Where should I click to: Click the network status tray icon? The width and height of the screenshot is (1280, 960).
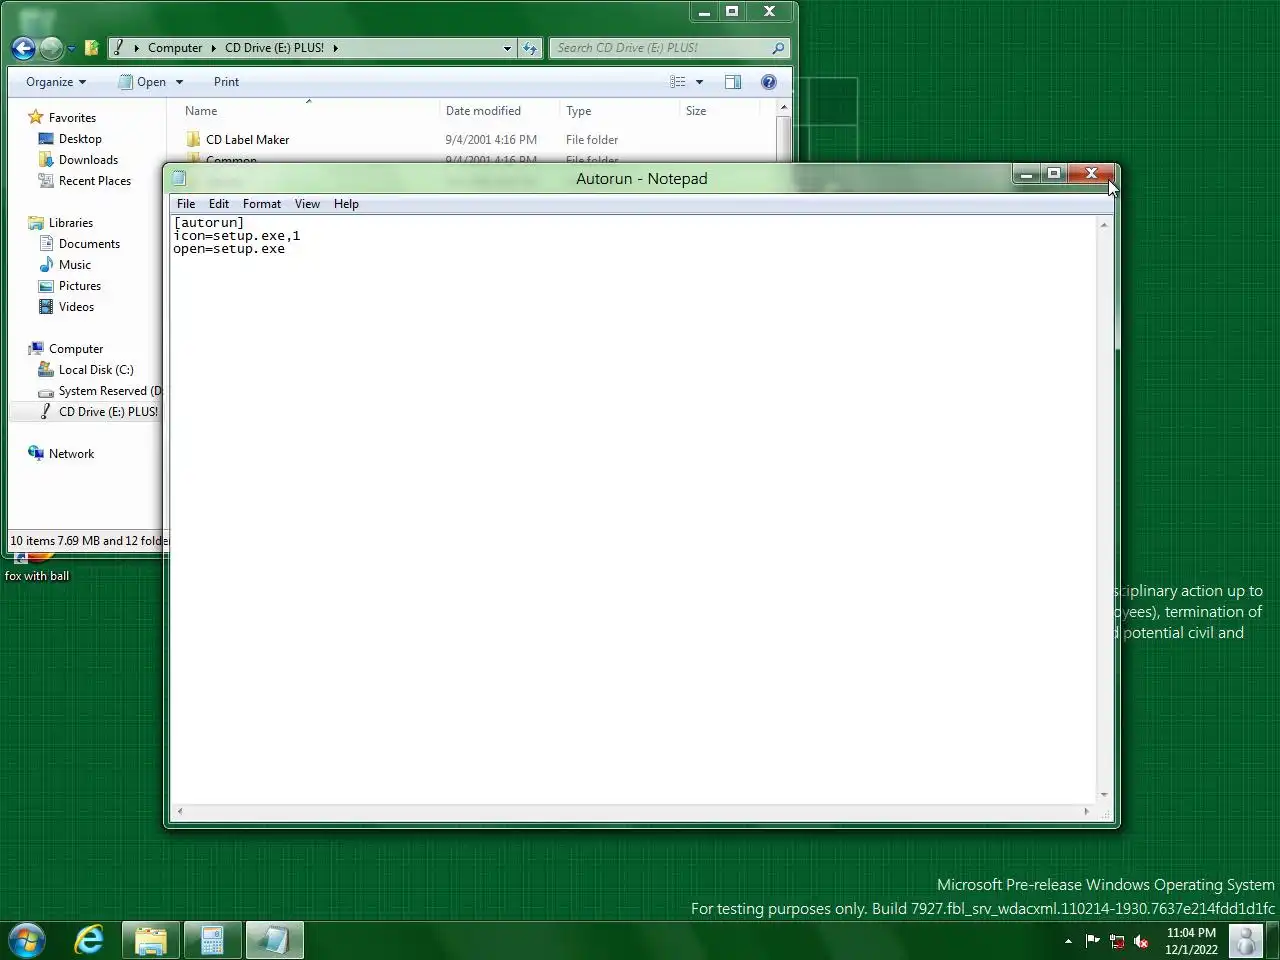click(1117, 941)
